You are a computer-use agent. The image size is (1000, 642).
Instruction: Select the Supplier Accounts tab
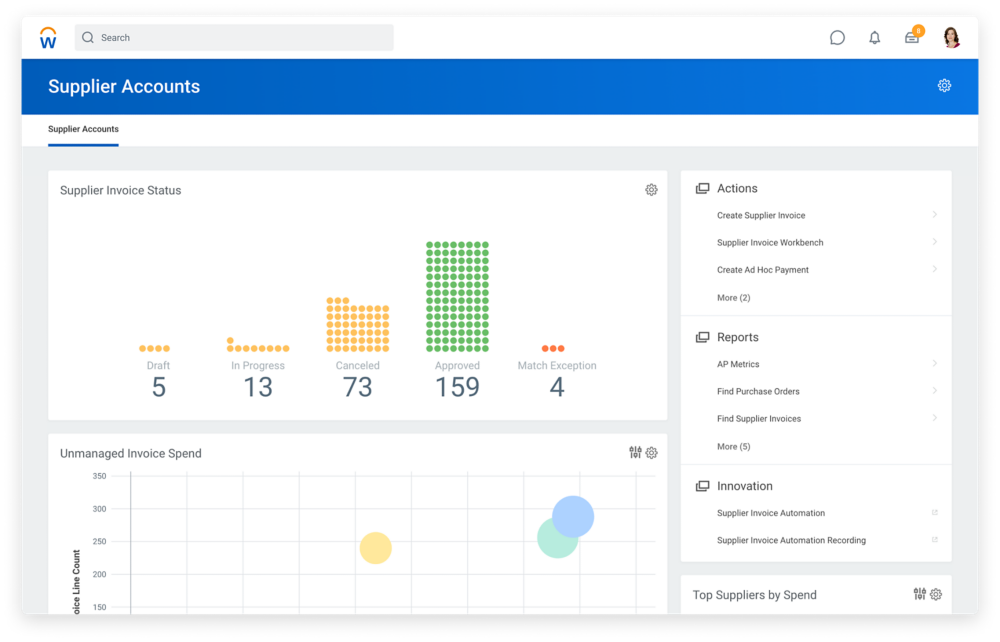click(83, 129)
